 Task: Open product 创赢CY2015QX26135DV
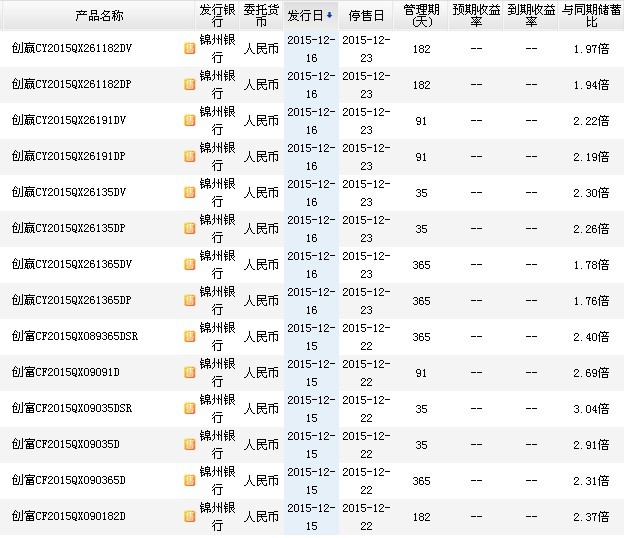[69, 193]
